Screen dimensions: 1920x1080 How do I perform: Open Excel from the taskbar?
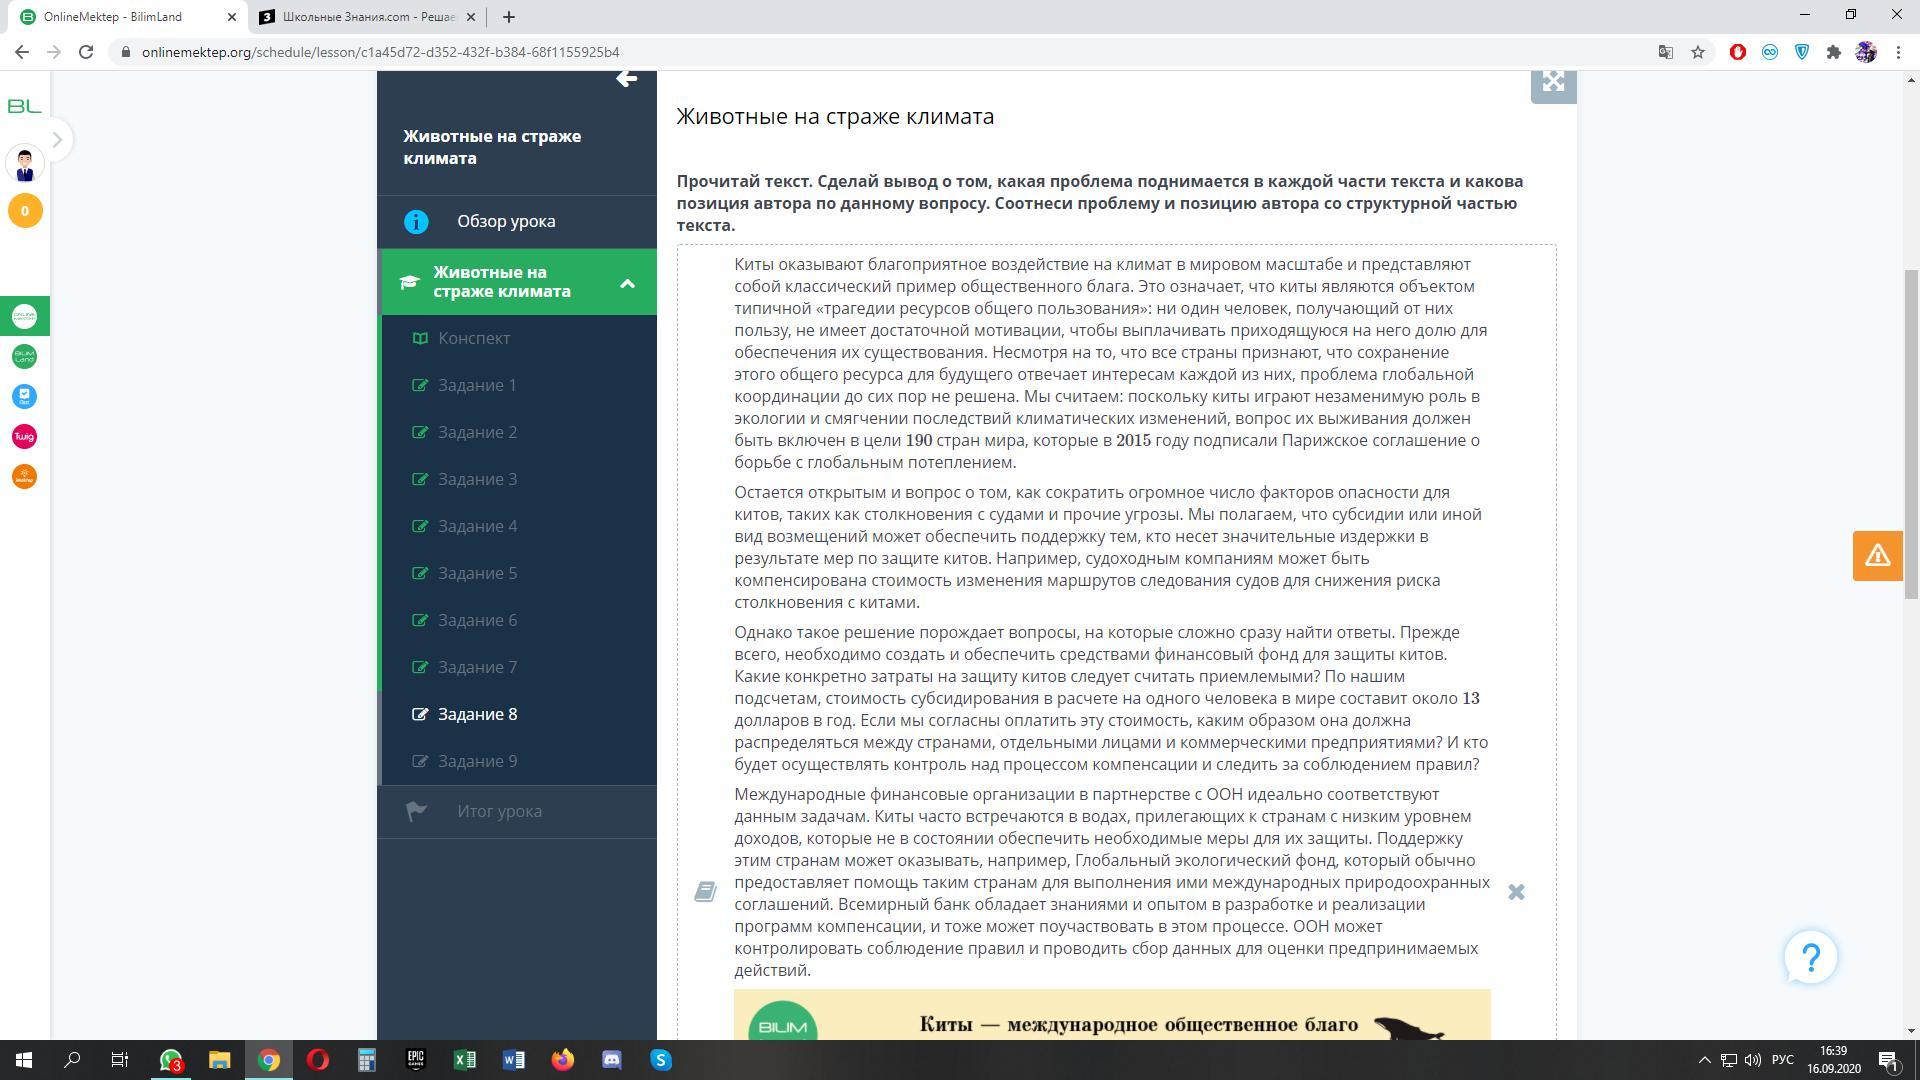tap(465, 1060)
